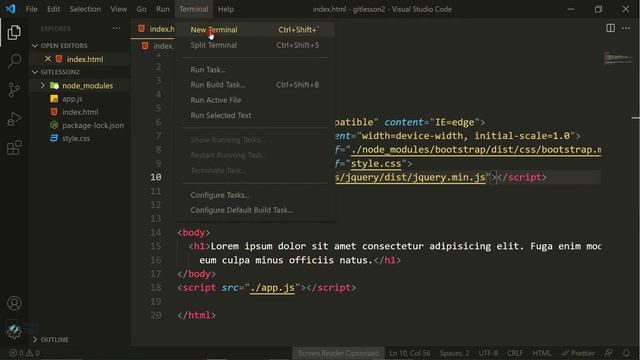The width and height of the screenshot is (640, 360).
Task: Click the style.css file icon
Action: [54, 138]
